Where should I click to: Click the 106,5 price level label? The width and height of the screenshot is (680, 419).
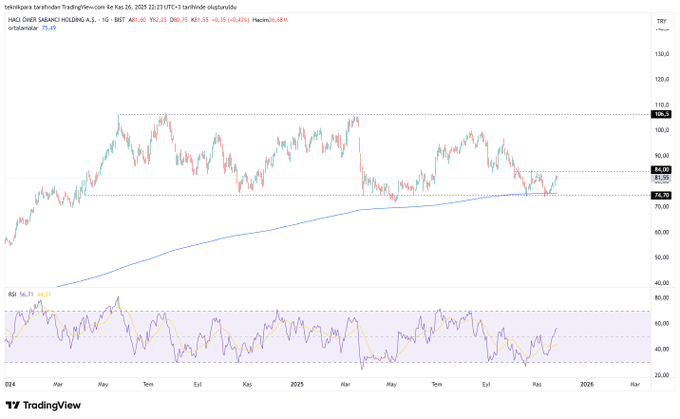coord(661,114)
